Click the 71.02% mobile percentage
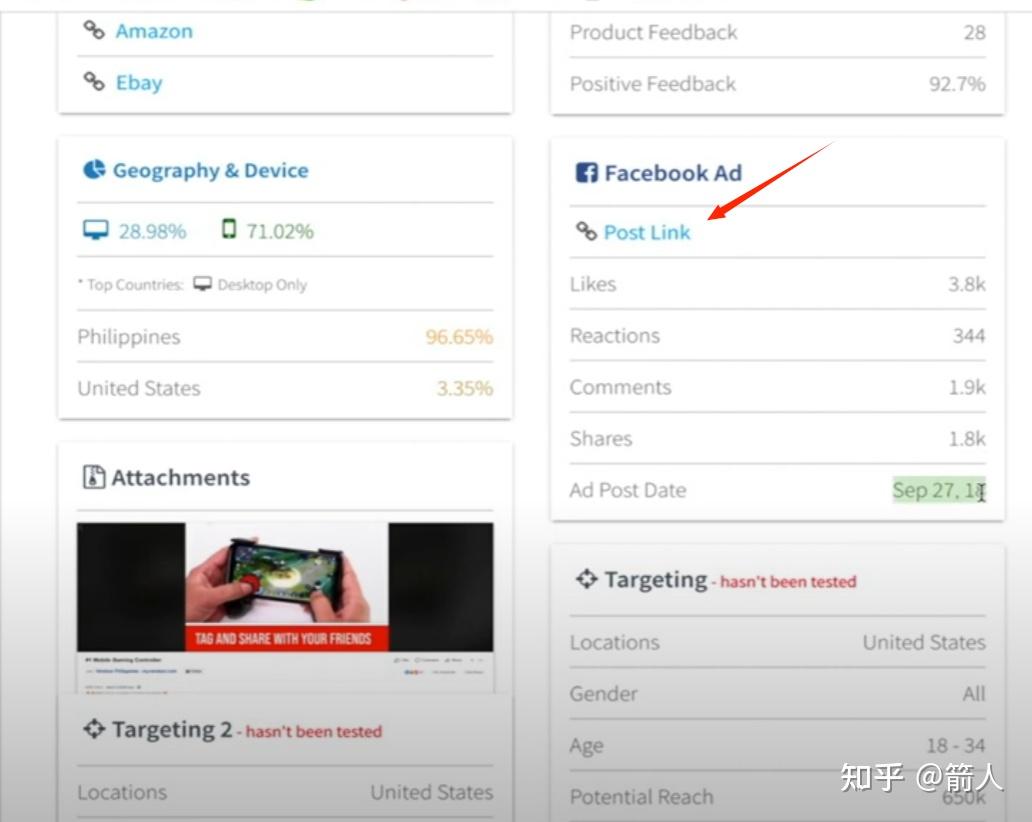The image size is (1032, 822). click(280, 231)
